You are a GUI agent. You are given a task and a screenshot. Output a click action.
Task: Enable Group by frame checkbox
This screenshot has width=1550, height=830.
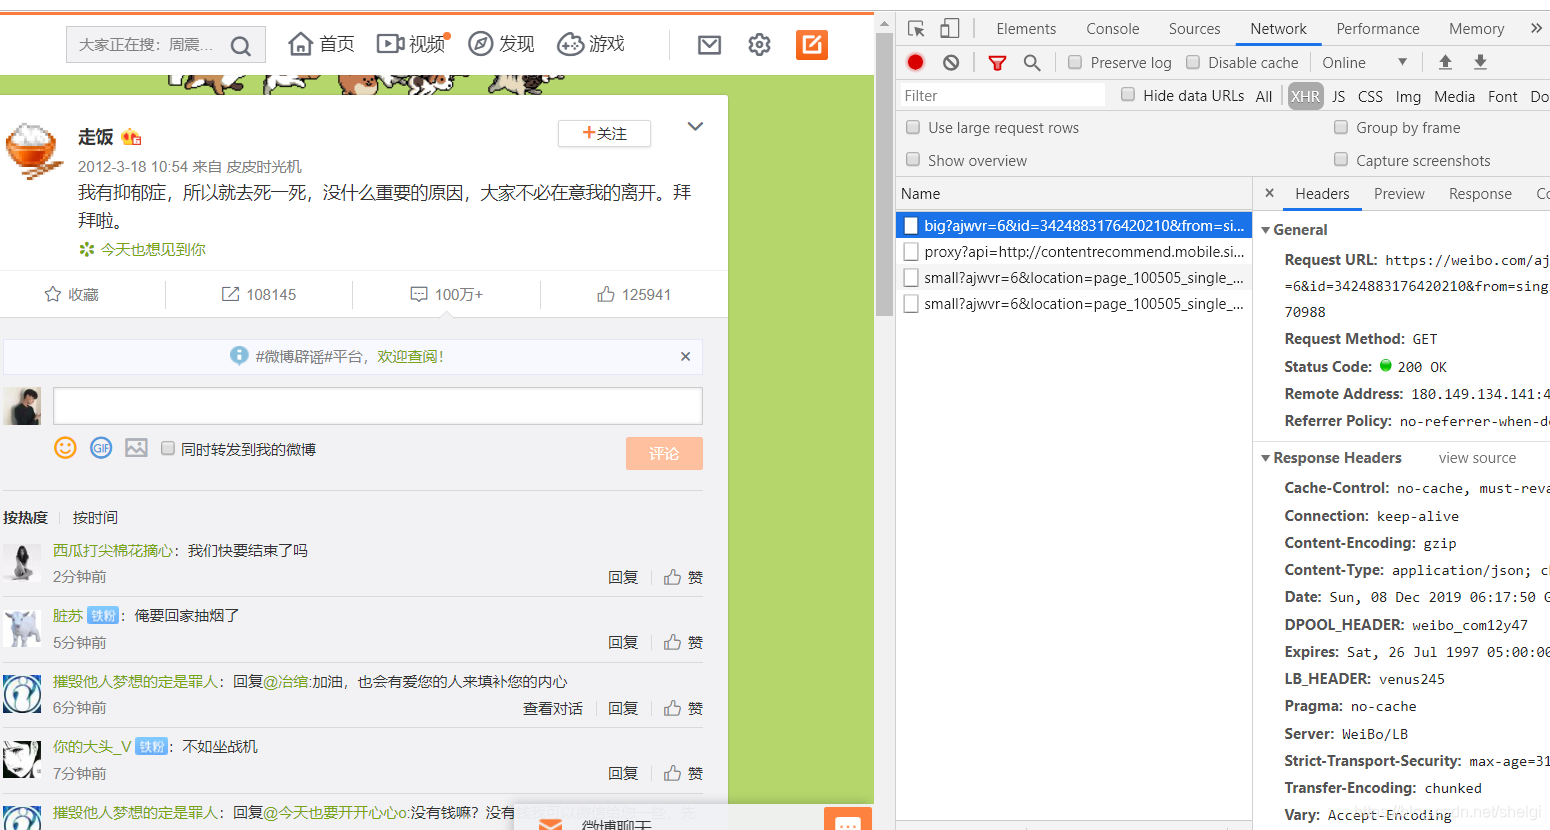click(x=1341, y=127)
